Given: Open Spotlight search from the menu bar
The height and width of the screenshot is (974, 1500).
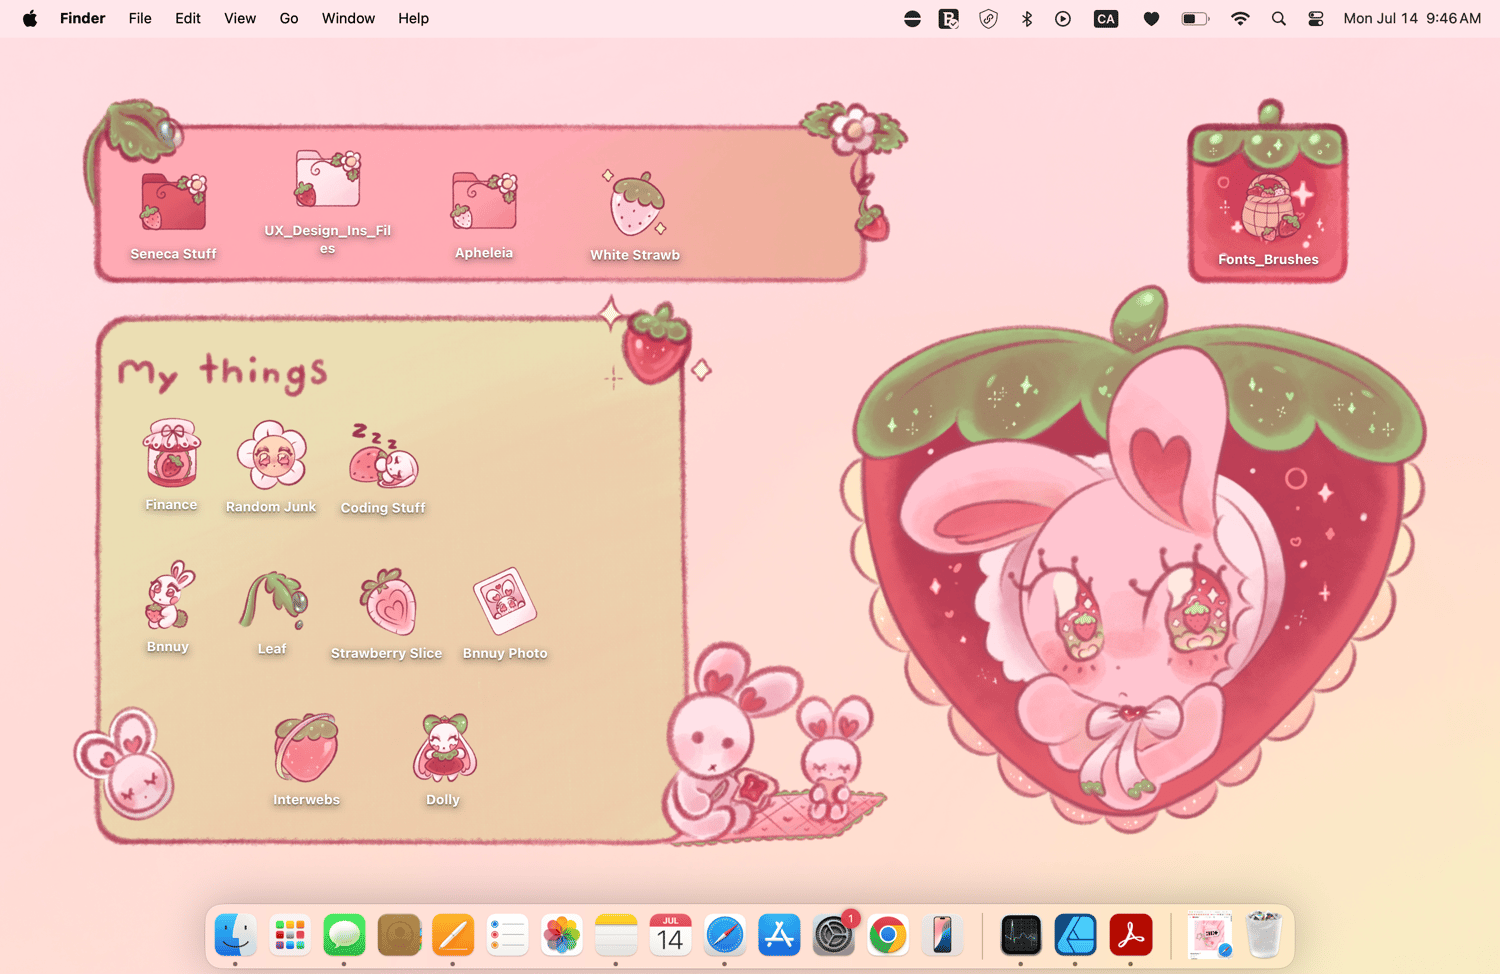Looking at the screenshot, I should pos(1278,18).
